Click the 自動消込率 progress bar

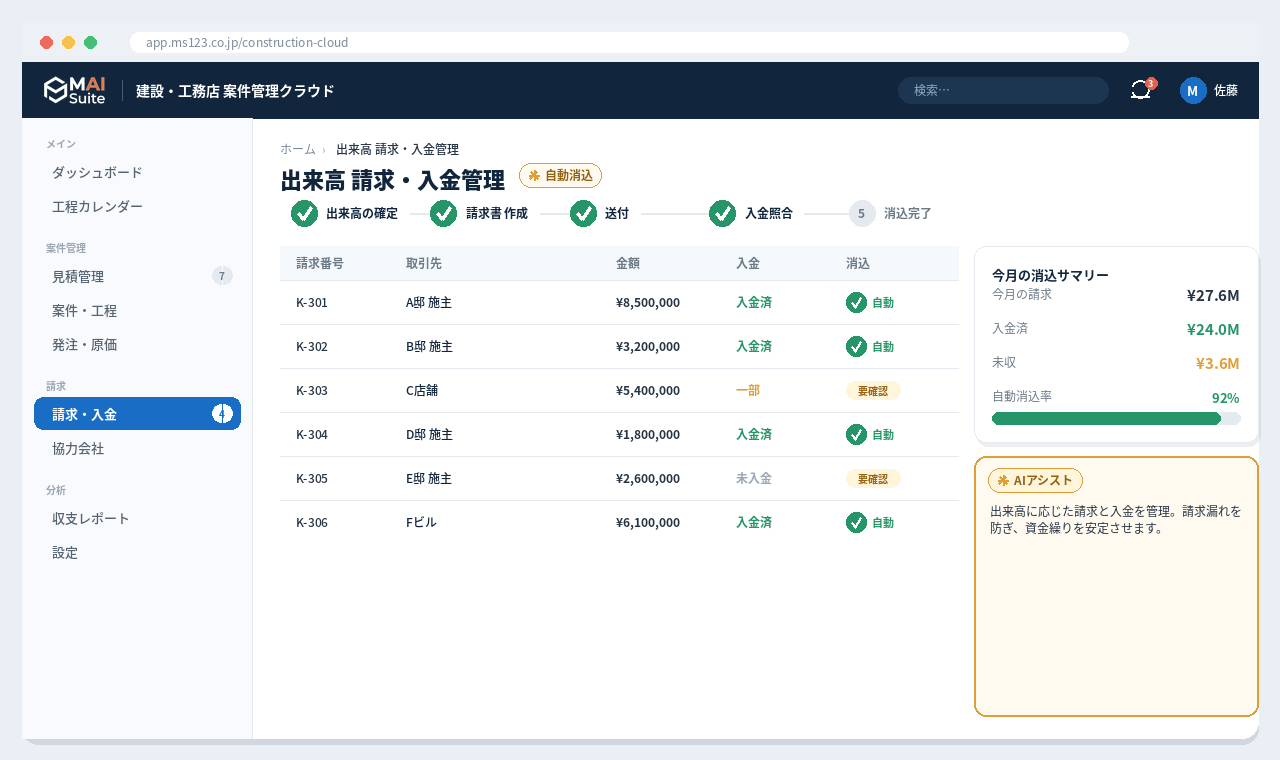(1116, 418)
